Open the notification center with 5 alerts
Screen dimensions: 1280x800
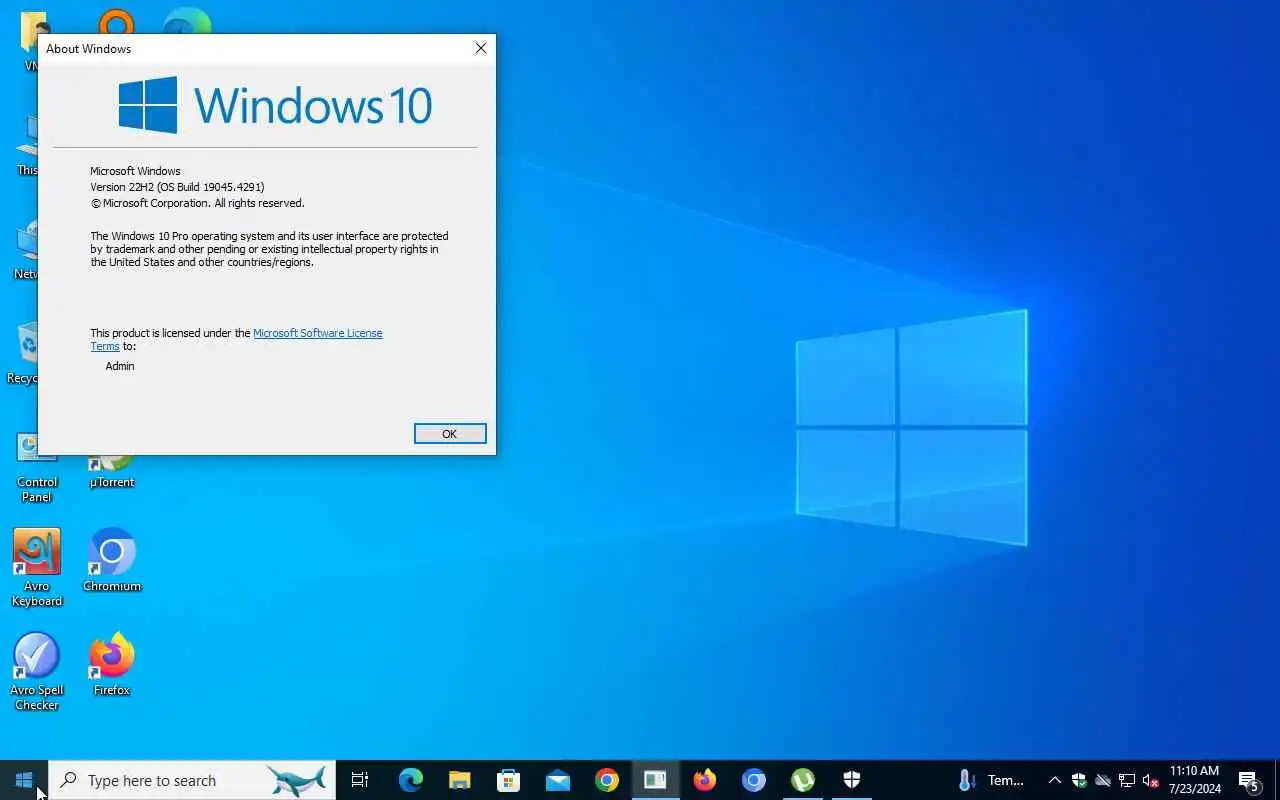point(1249,780)
